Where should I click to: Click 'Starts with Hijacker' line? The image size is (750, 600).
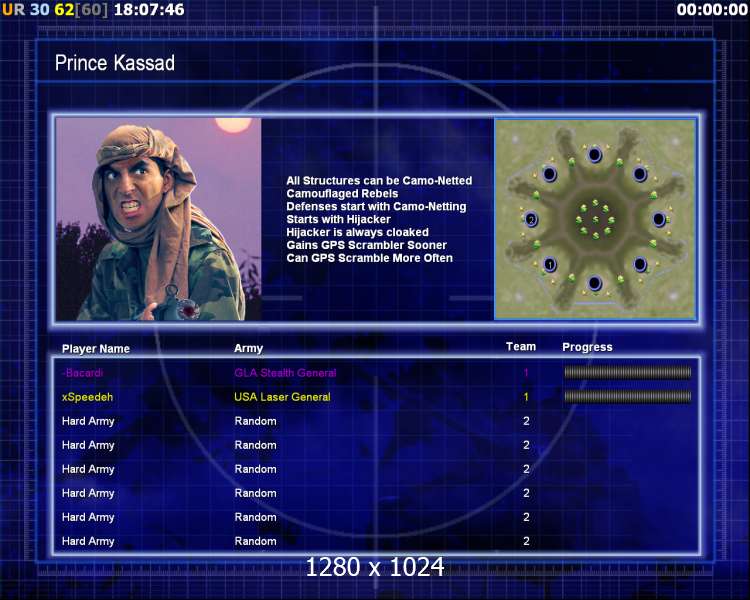(x=339, y=220)
